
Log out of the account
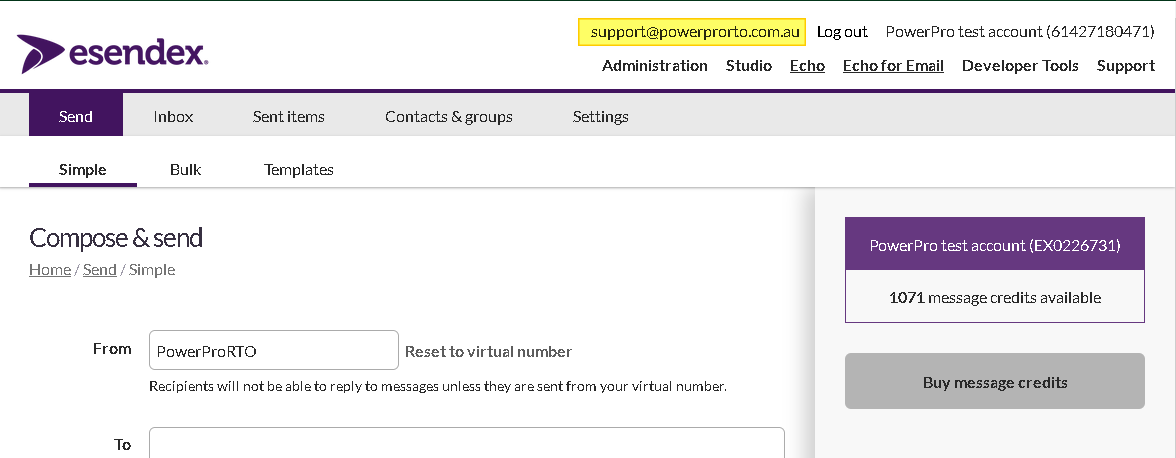[842, 32]
